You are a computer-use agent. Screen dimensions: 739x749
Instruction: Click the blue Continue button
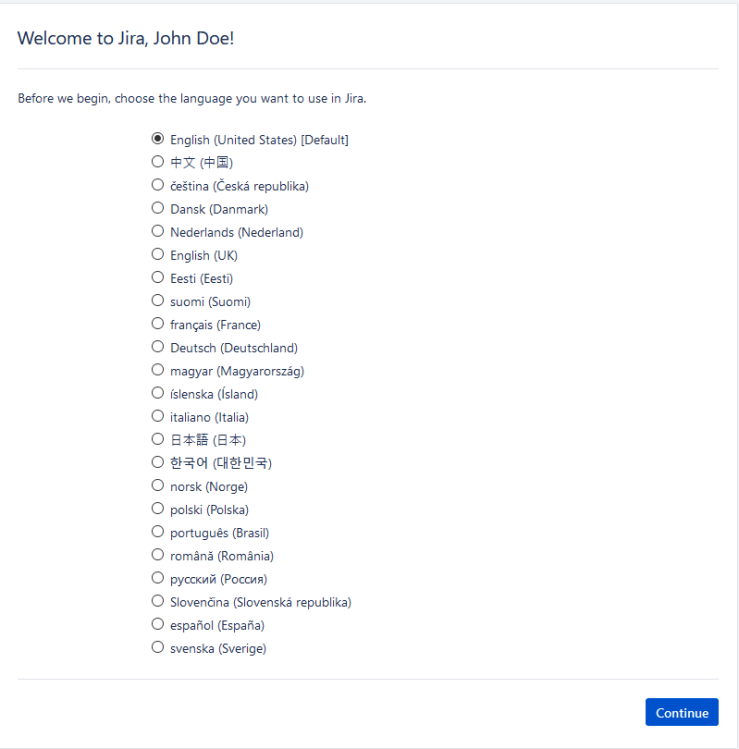pos(681,712)
